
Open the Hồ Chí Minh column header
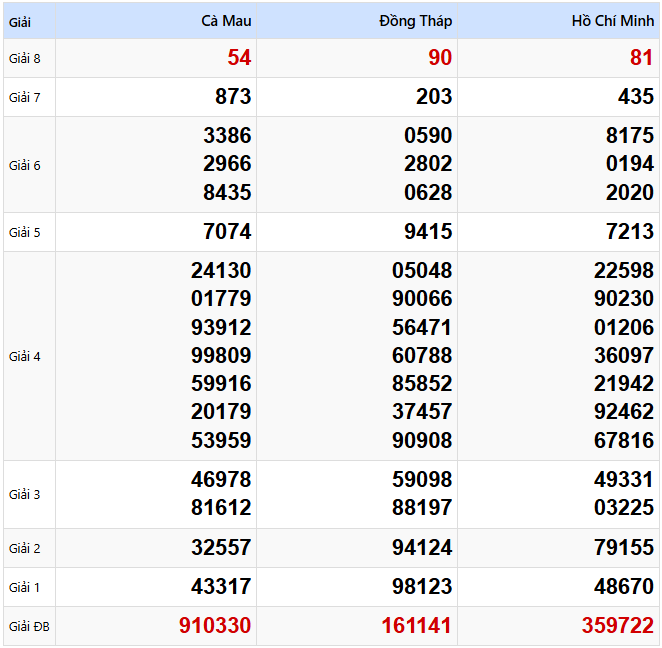pyautogui.click(x=612, y=21)
